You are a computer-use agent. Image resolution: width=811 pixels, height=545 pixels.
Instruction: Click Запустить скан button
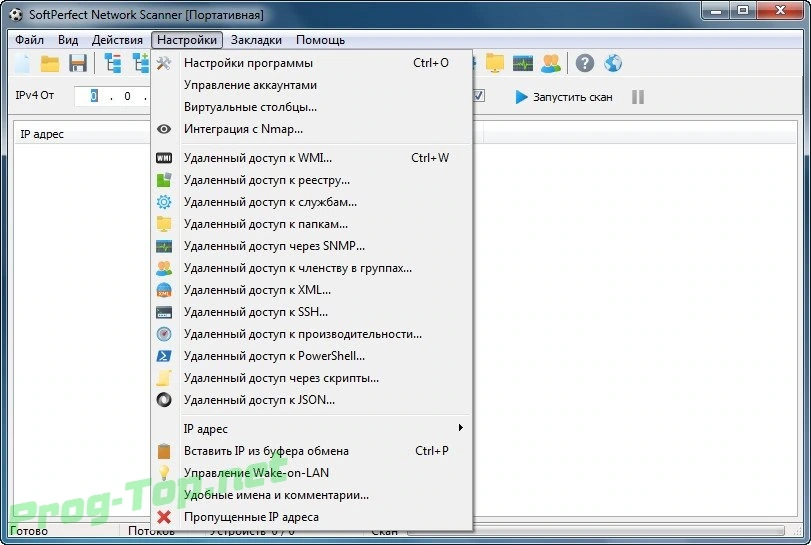click(x=564, y=97)
